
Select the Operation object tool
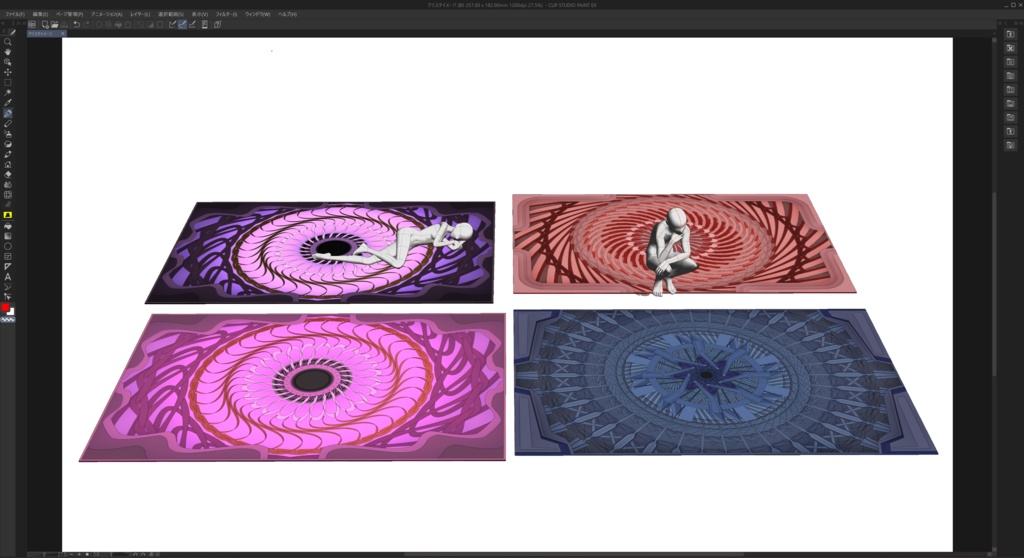[8, 62]
